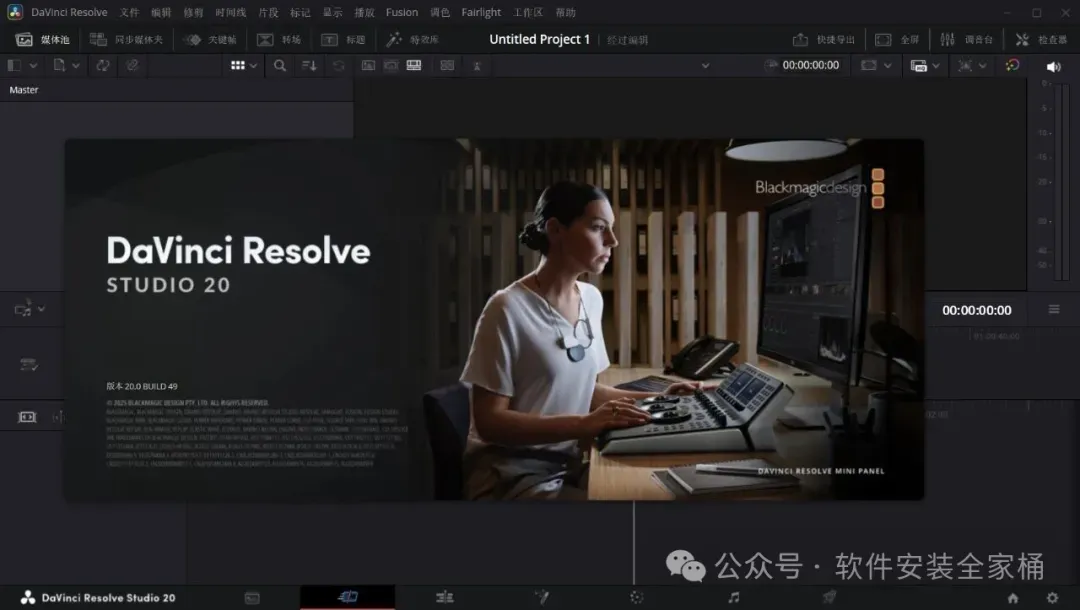The image size is (1080, 610).
Task: Click the viewer overlay tools icon
Action: 965,65
